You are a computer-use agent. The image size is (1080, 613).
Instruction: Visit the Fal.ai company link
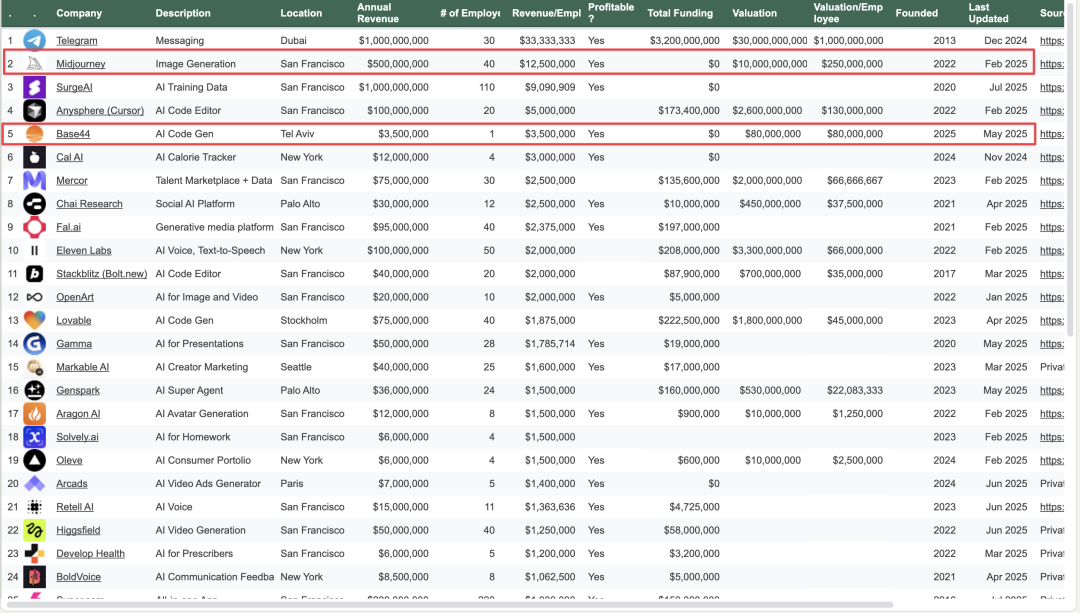tap(68, 227)
